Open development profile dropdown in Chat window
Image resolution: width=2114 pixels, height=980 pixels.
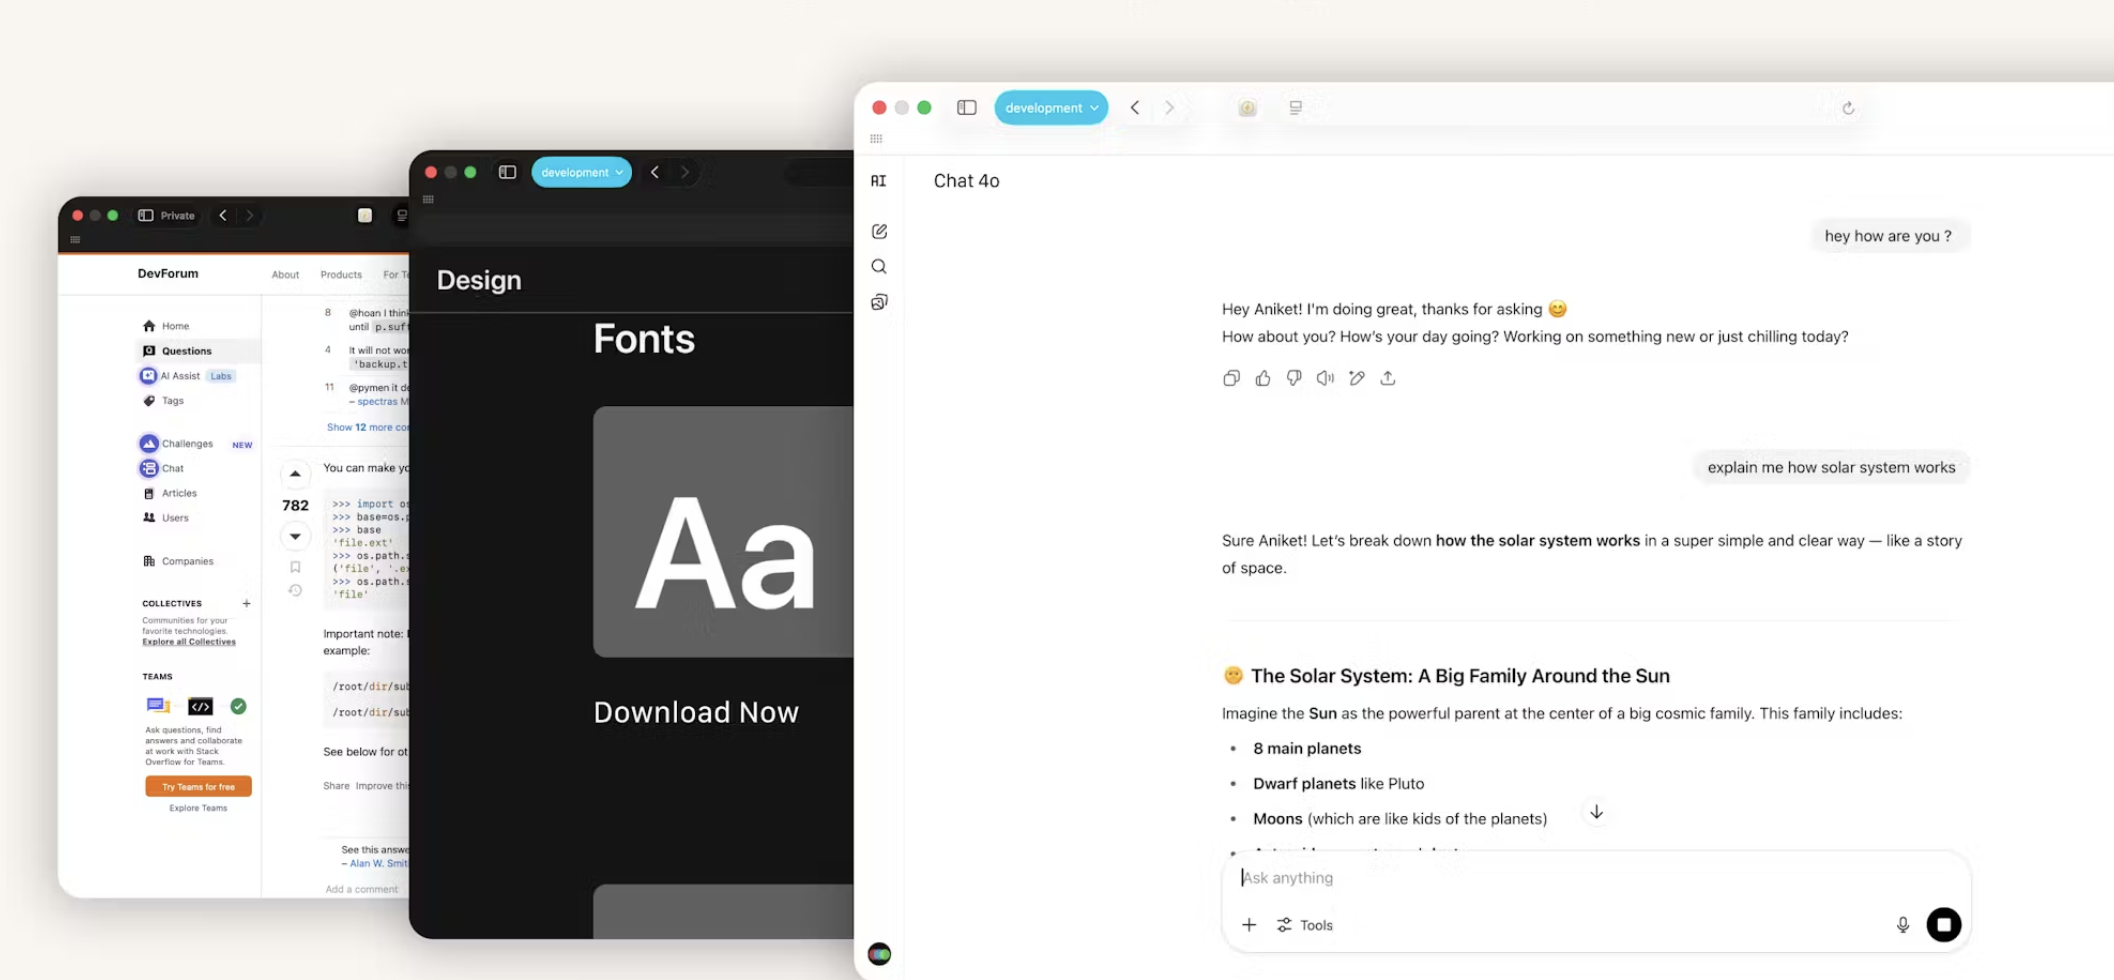1051,107
